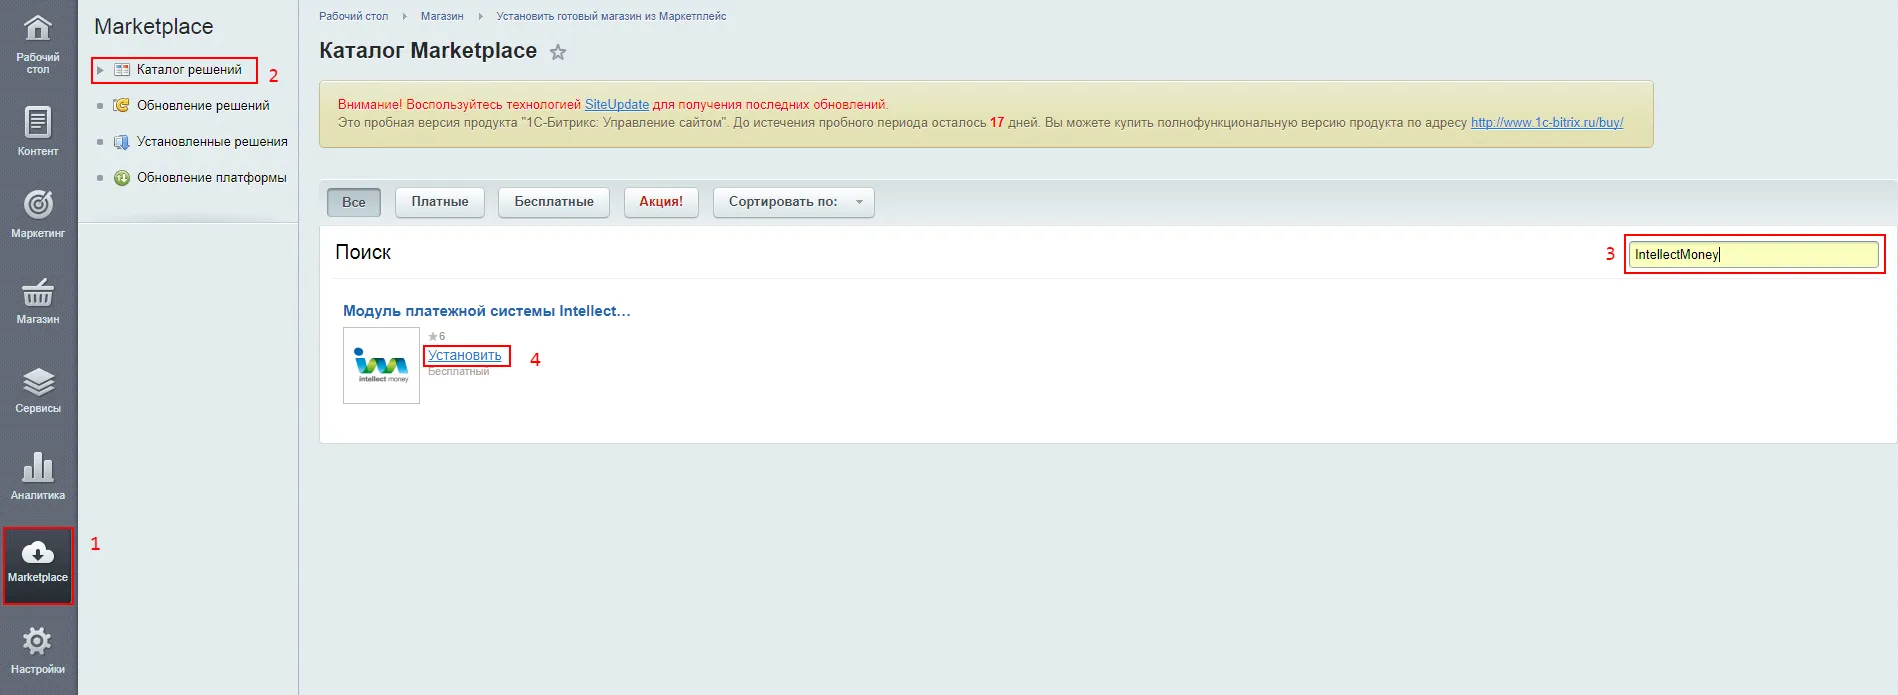Open Обновление решений menu item
This screenshot has width=1898, height=695.
tap(203, 106)
